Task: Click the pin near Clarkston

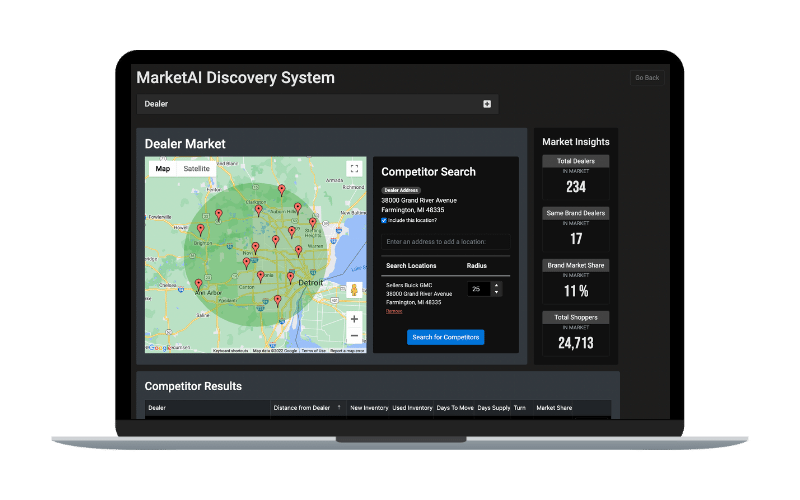Action: [x=259, y=210]
